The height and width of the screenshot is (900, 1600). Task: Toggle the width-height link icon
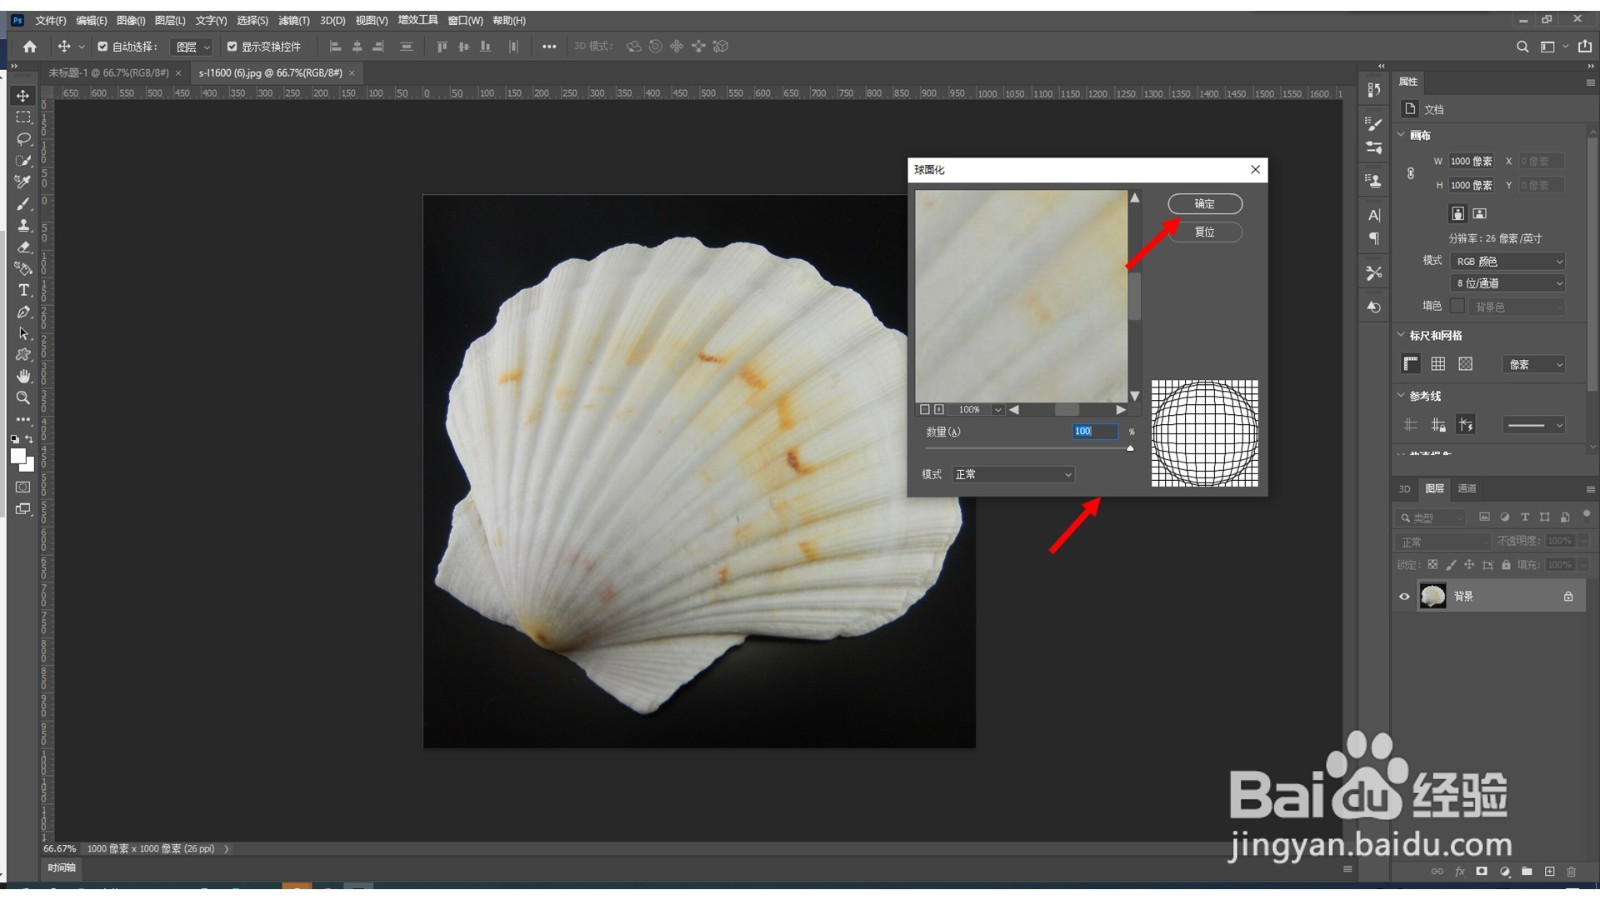[1411, 173]
